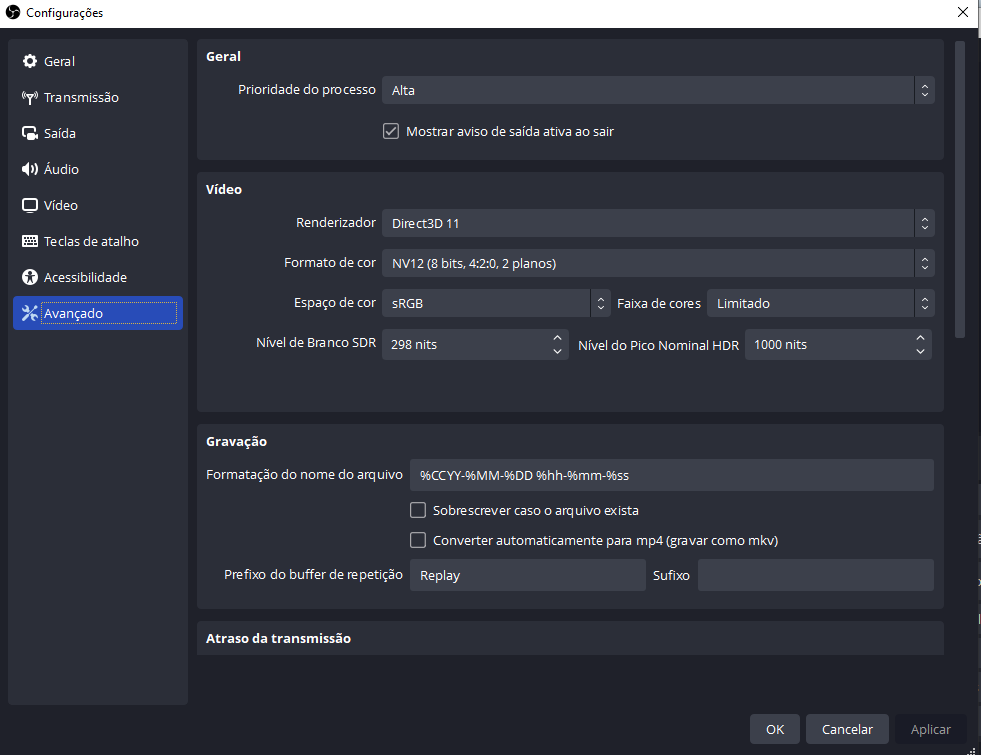The height and width of the screenshot is (755, 981).
Task: Click the settings panel vertical scrollbar
Action: 960,190
